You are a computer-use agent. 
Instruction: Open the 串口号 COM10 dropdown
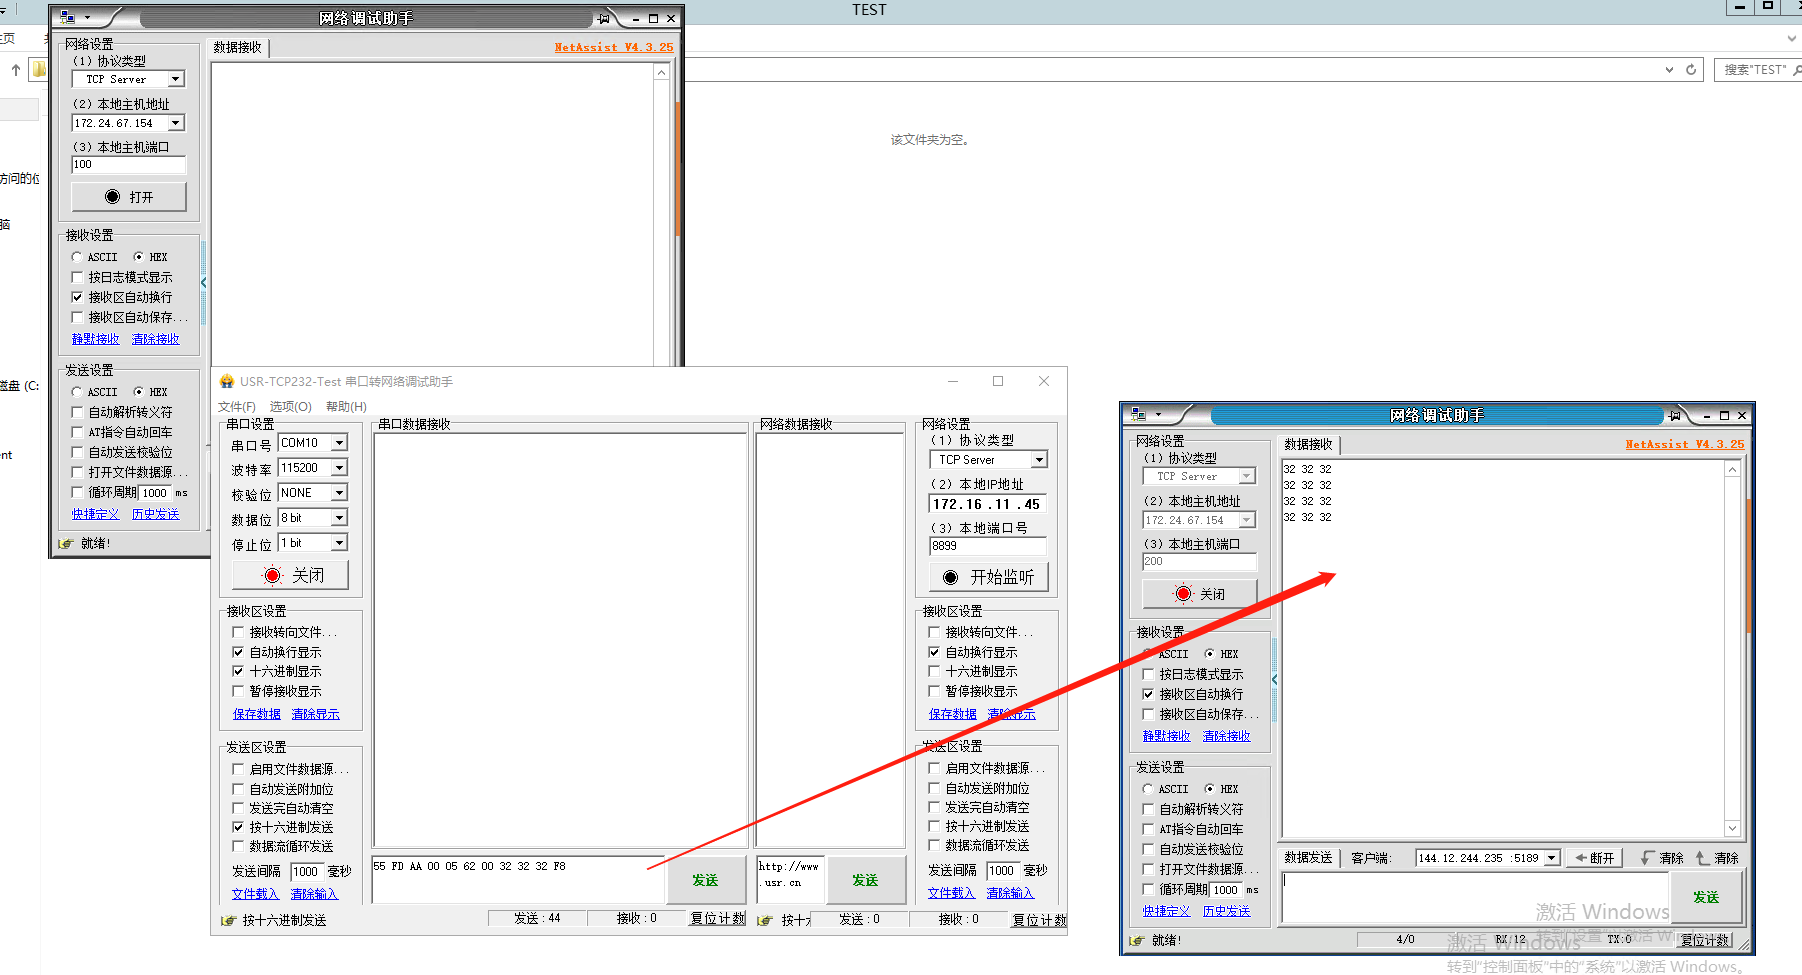tap(339, 443)
